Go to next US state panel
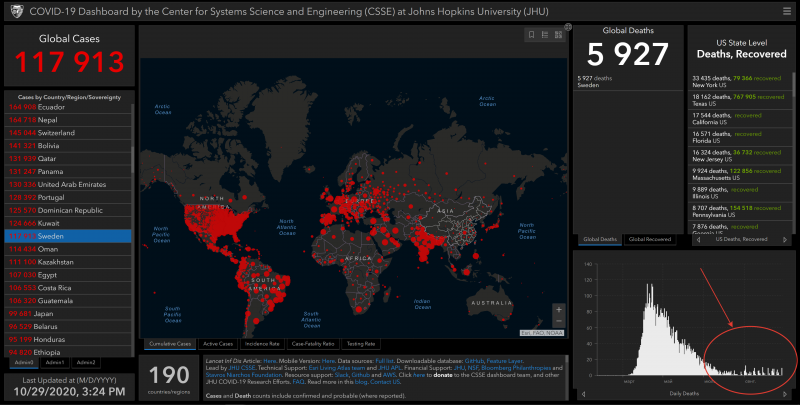The image size is (800, 405). (x=785, y=239)
